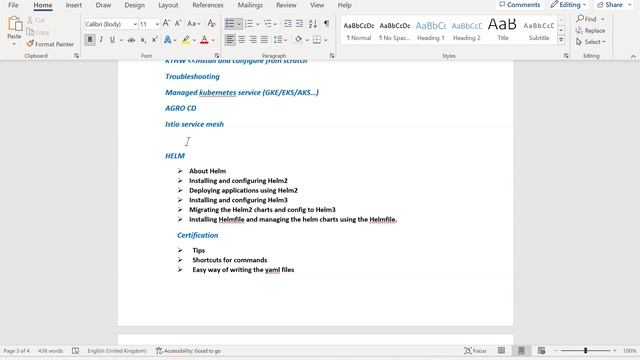The width and height of the screenshot is (640, 360).
Task: Apply superscript formatting
Action: coord(154,40)
